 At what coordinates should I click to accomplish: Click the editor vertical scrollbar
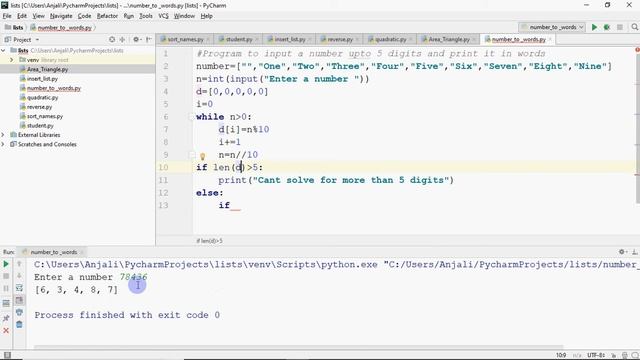pyautogui.click(x=638, y=129)
